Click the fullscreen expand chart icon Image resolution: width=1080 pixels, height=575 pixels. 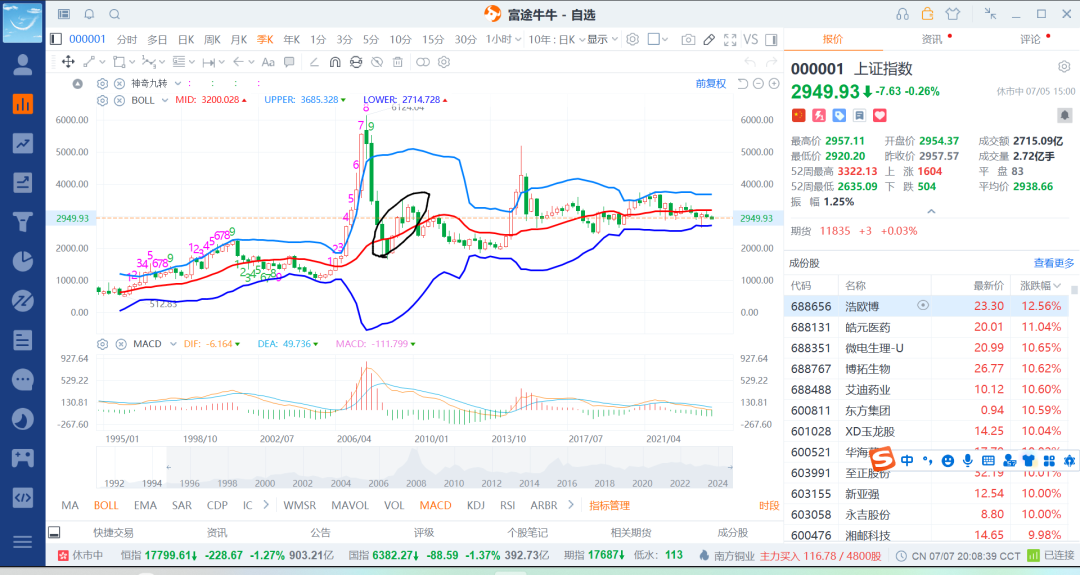730,40
